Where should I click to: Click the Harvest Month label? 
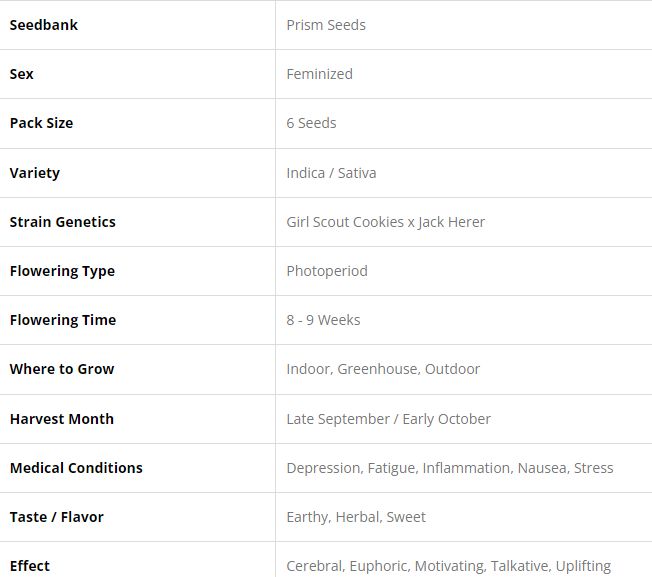(x=62, y=419)
